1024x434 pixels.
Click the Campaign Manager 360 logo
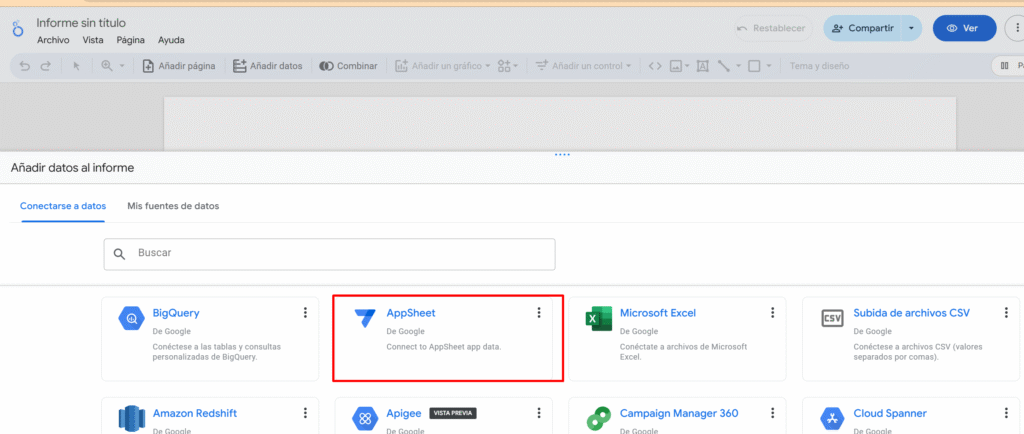[599, 419]
